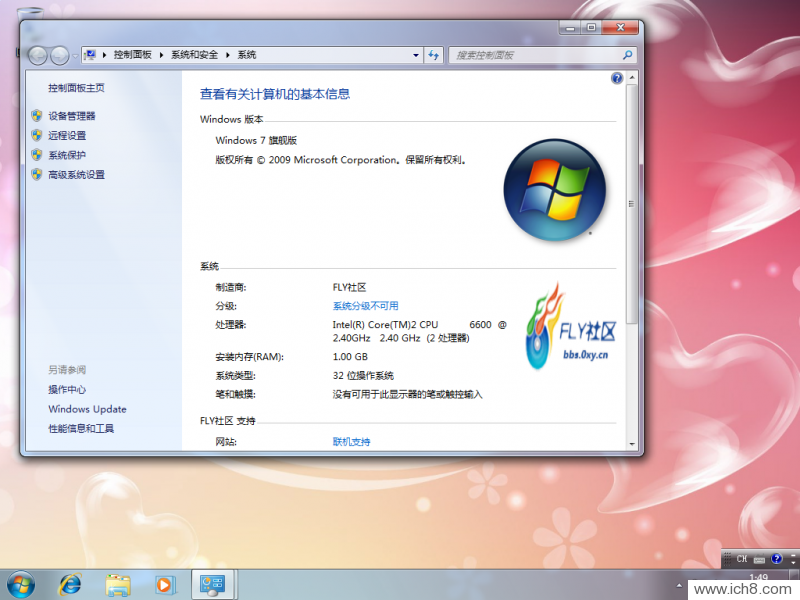This screenshot has width=800, height=600.
Task: Click the heading 查看有关计算机的基本信息
Action: click(275, 94)
